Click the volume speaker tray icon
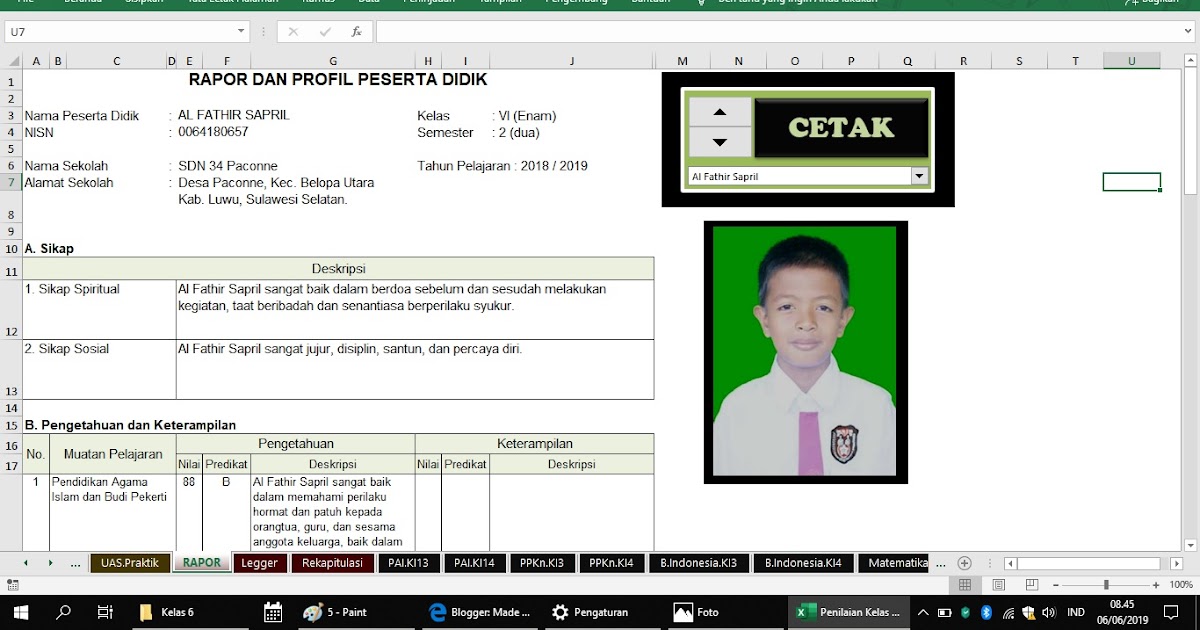 tap(1049, 612)
